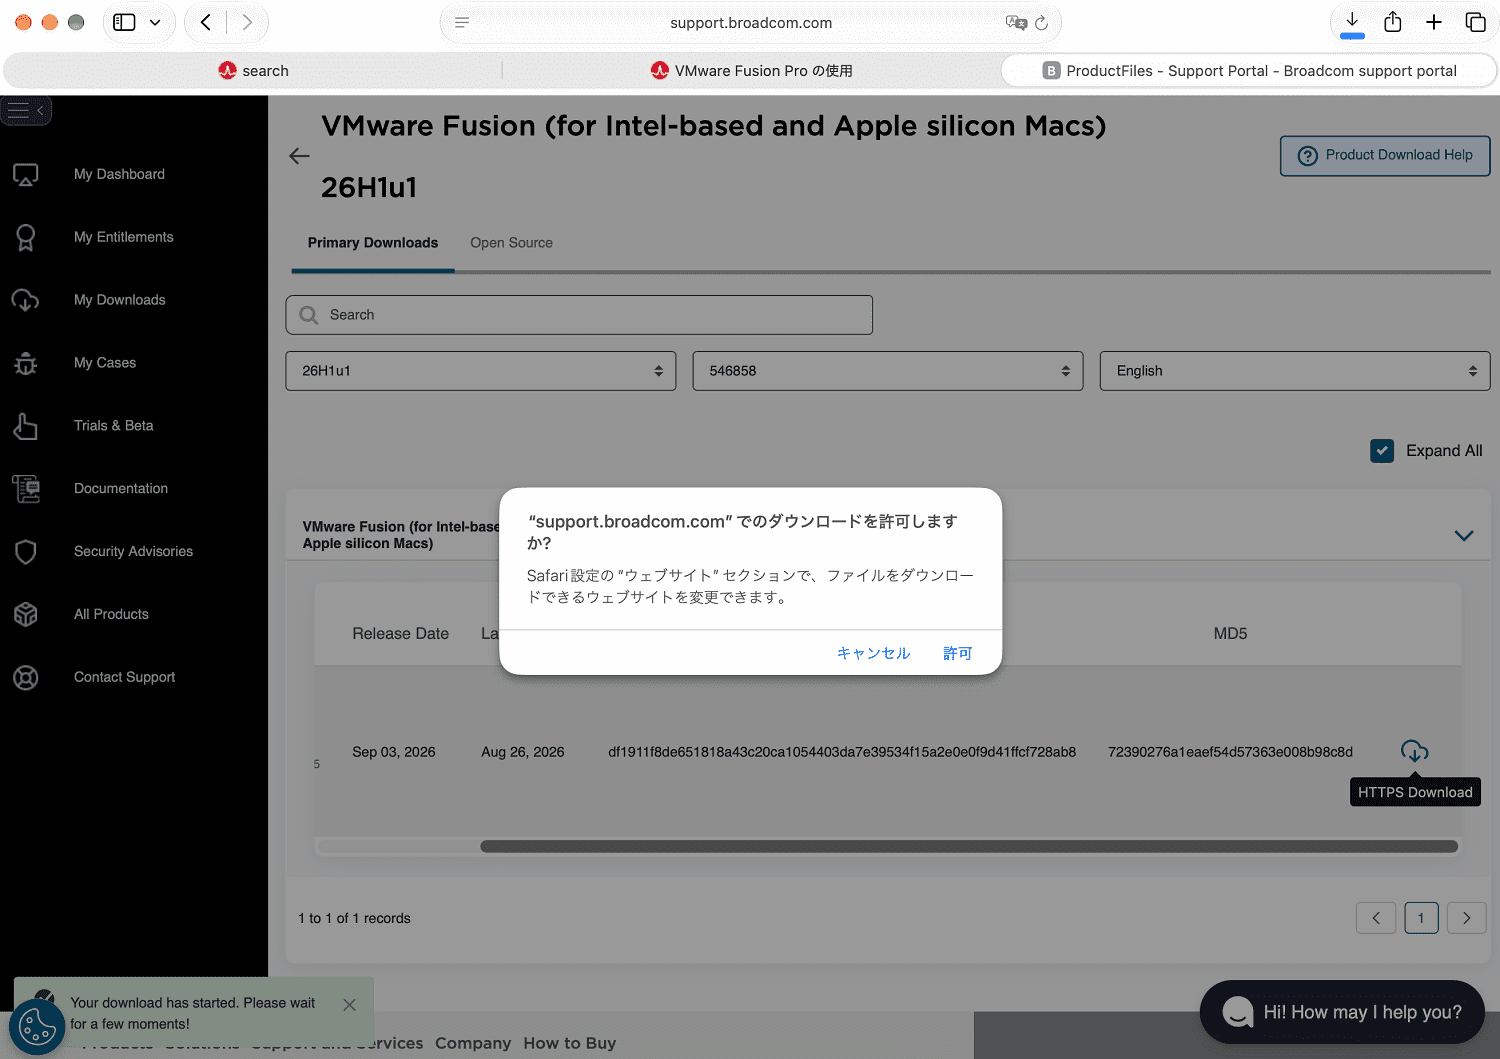
Task: Click the Security Advisories shield icon
Action: [x=26, y=552]
